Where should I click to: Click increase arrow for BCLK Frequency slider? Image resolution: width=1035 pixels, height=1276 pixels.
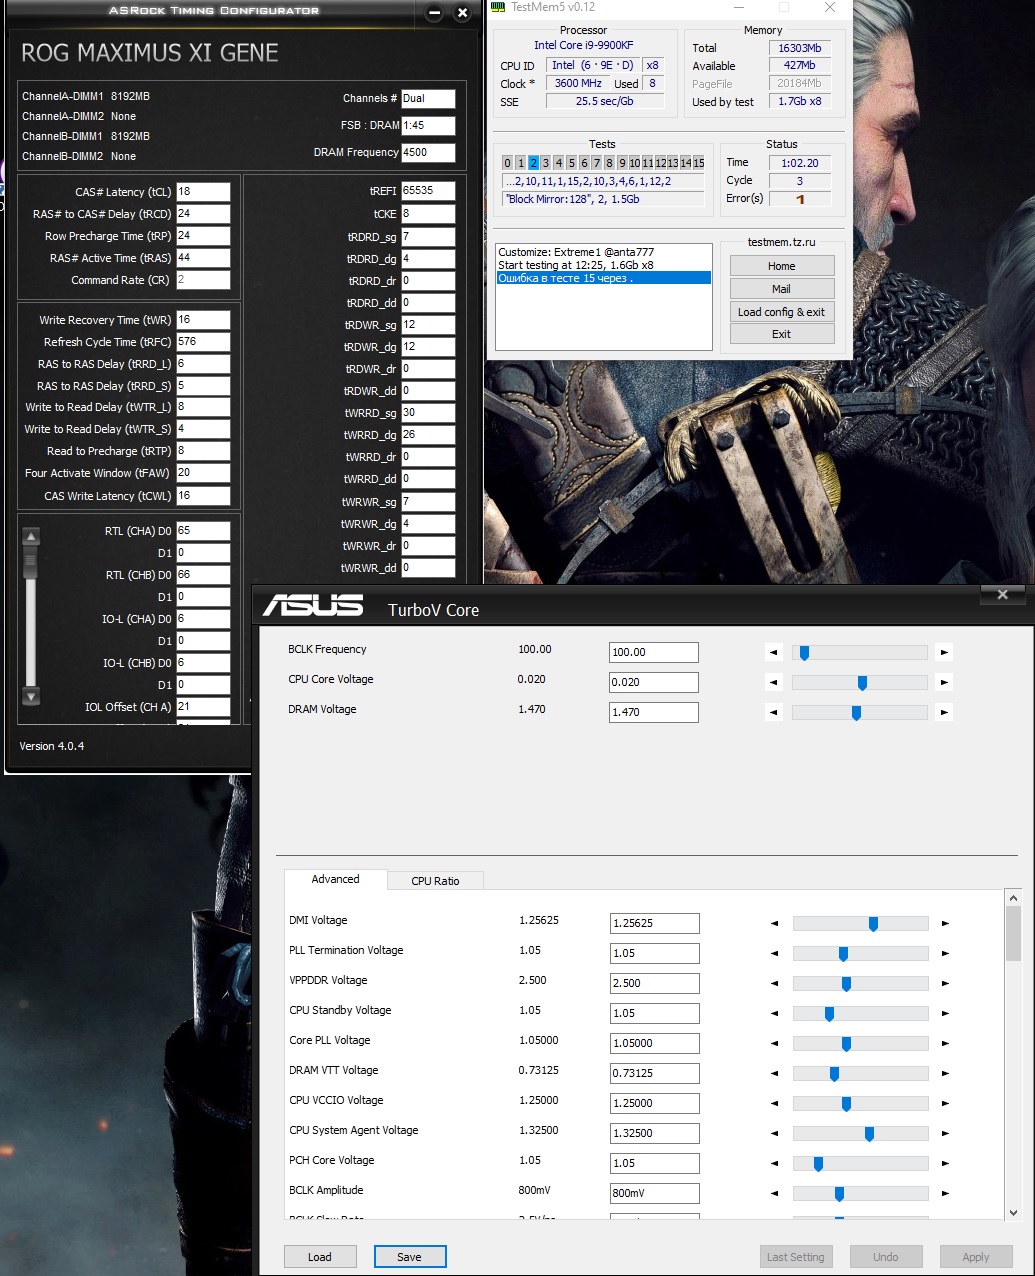(944, 652)
